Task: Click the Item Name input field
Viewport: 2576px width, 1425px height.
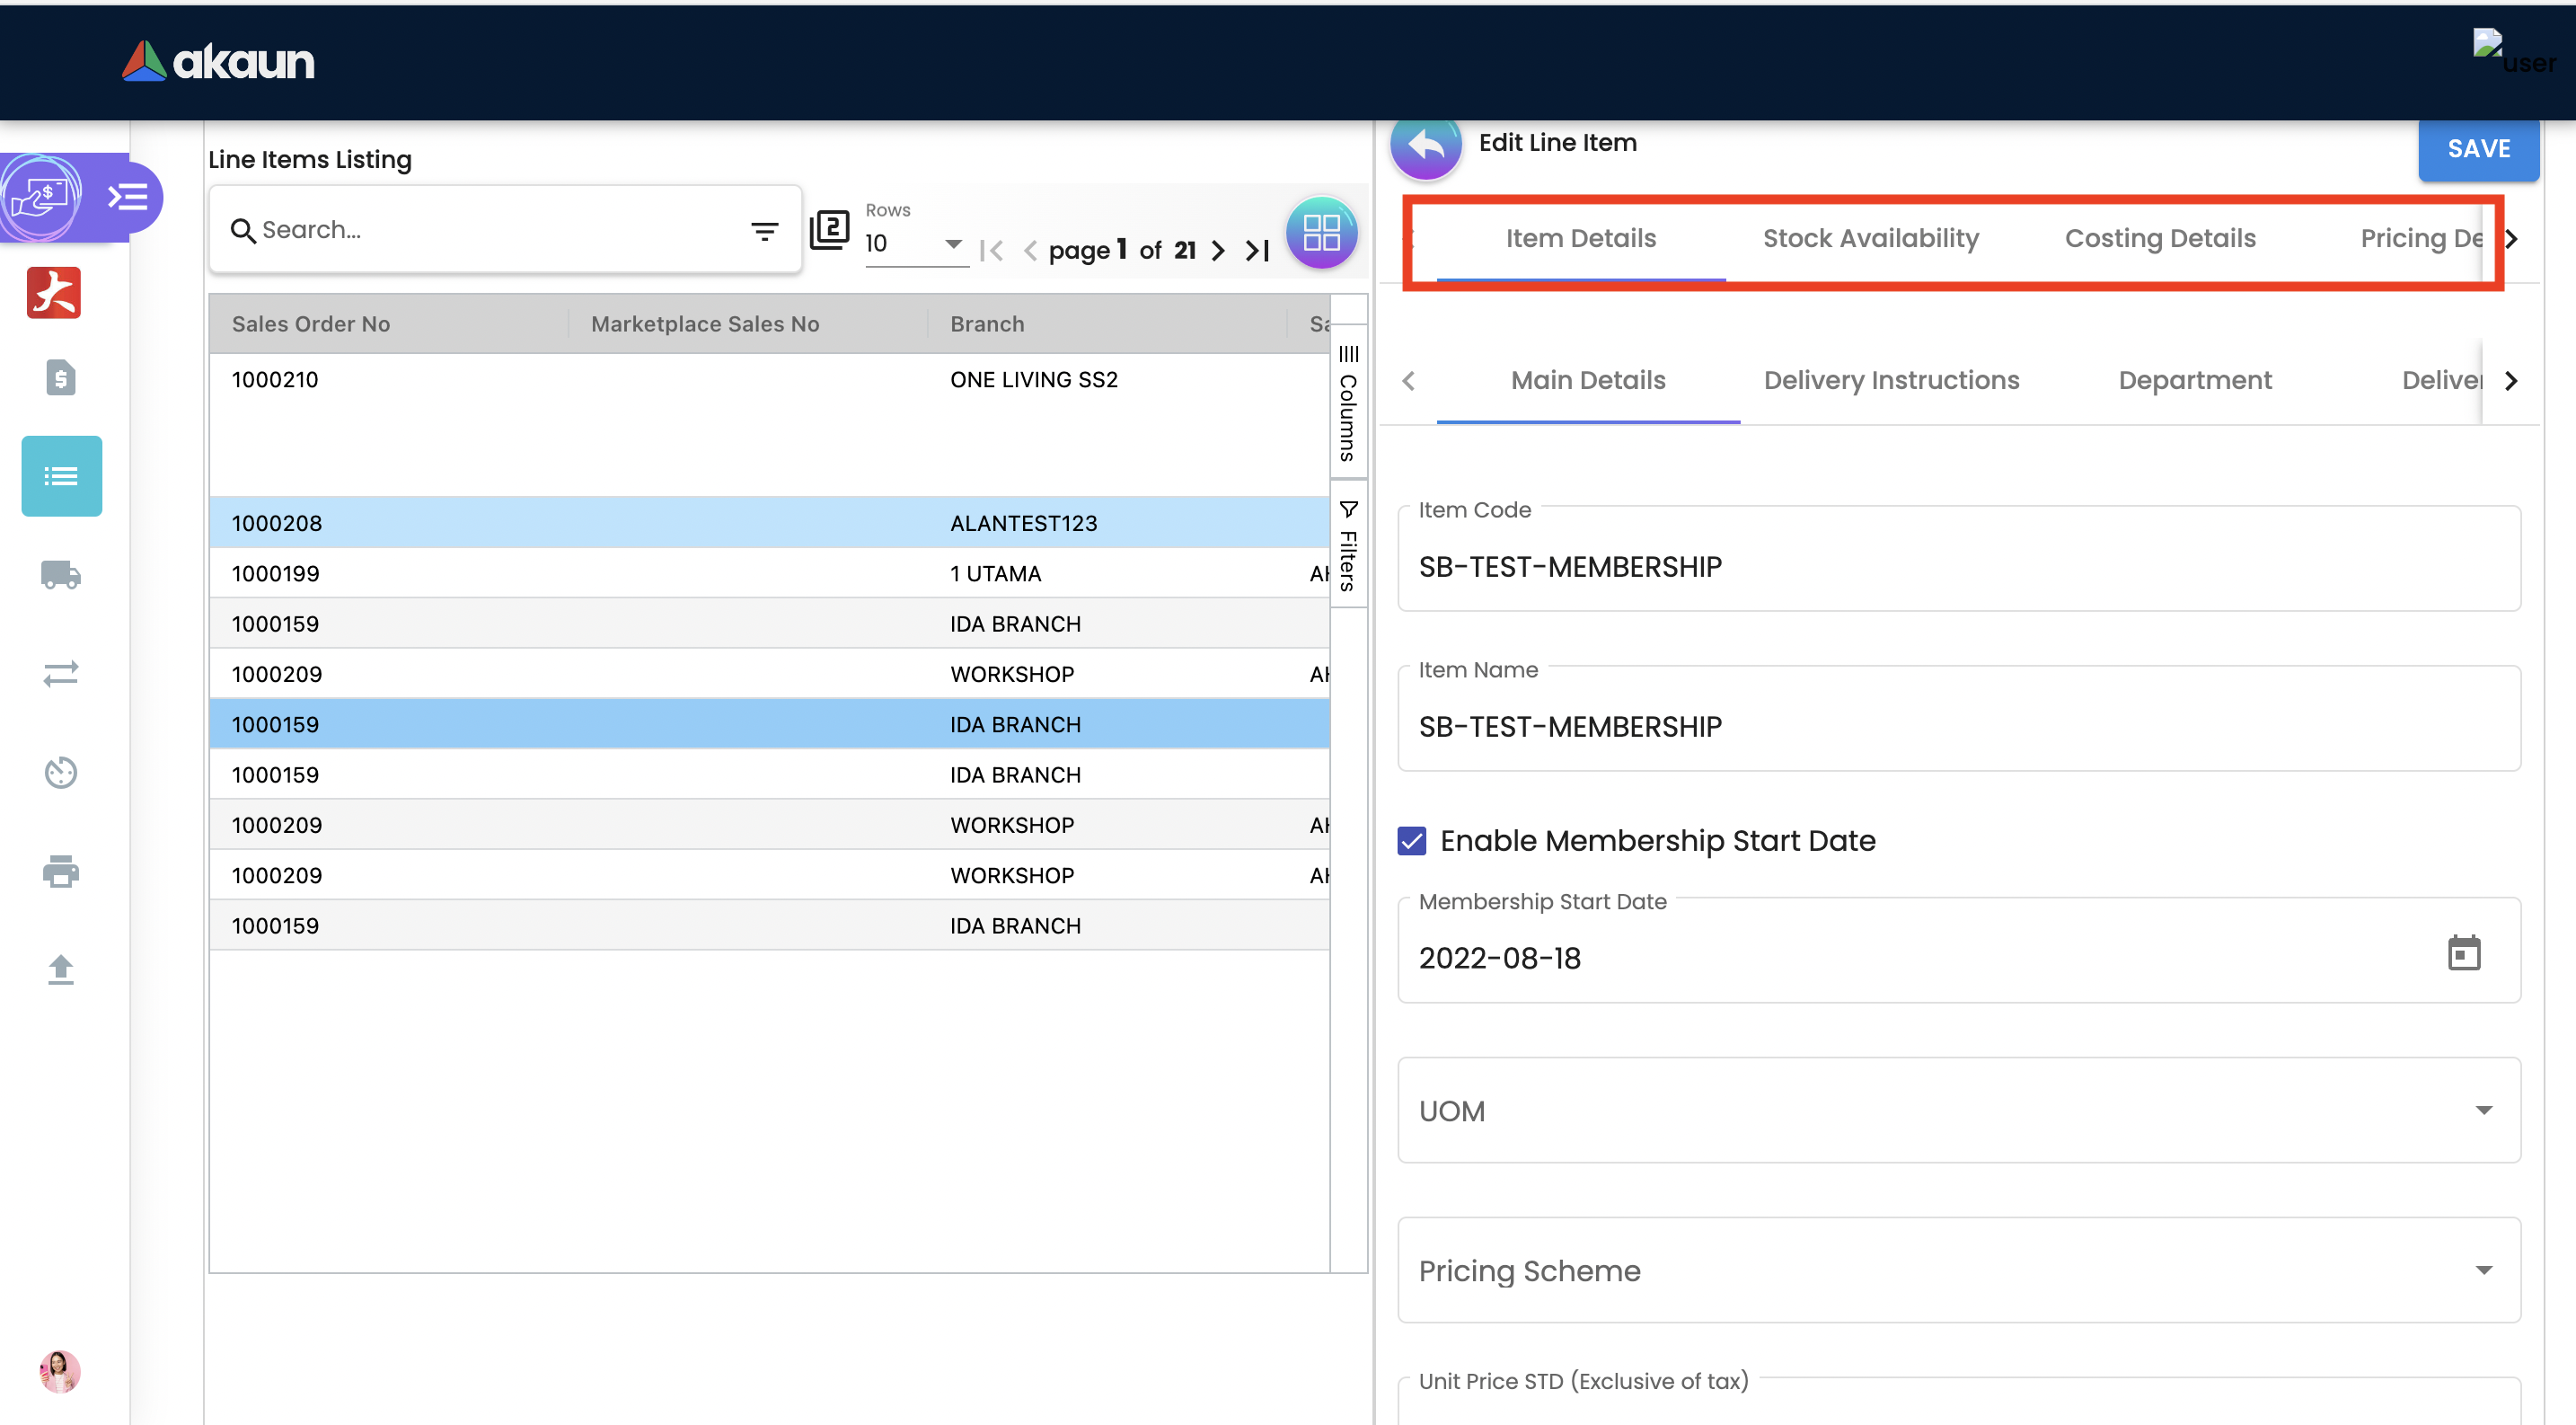Action: click(x=1958, y=727)
